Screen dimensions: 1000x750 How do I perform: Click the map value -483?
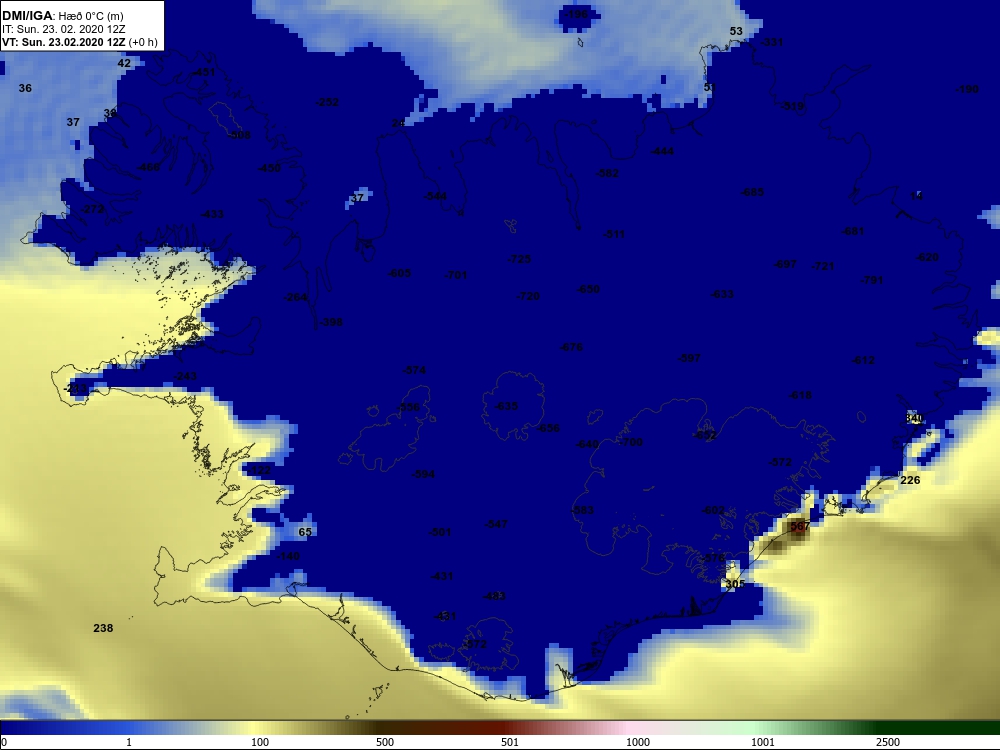pos(494,596)
